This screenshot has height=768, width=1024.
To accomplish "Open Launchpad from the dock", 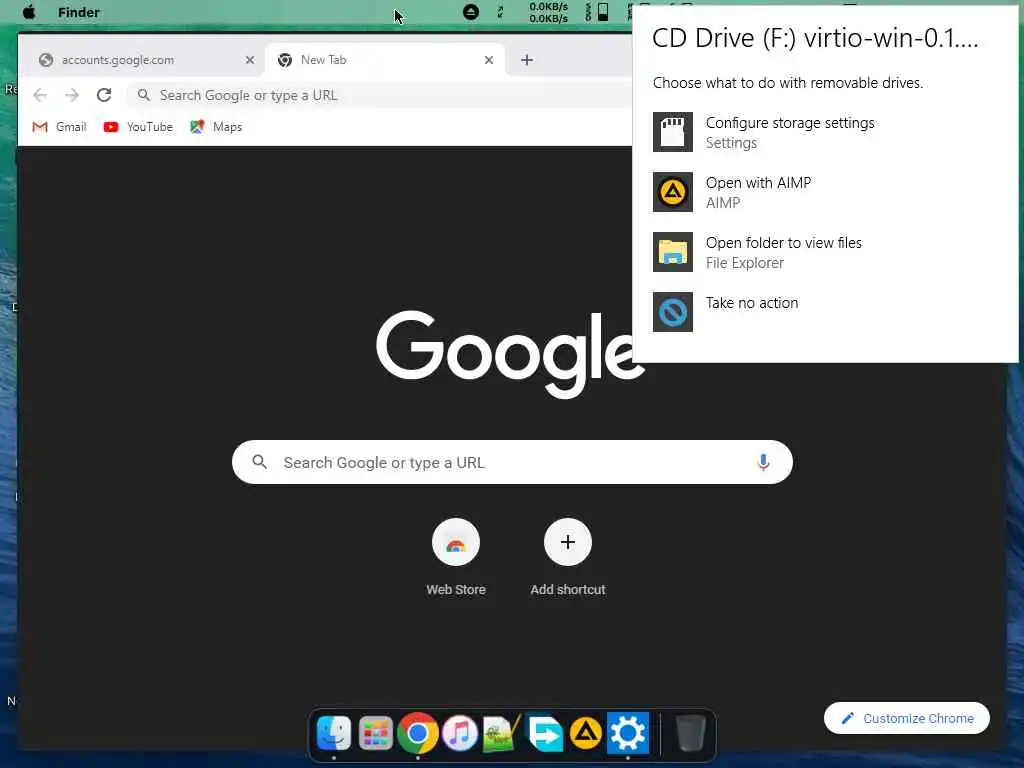I will (376, 733).
